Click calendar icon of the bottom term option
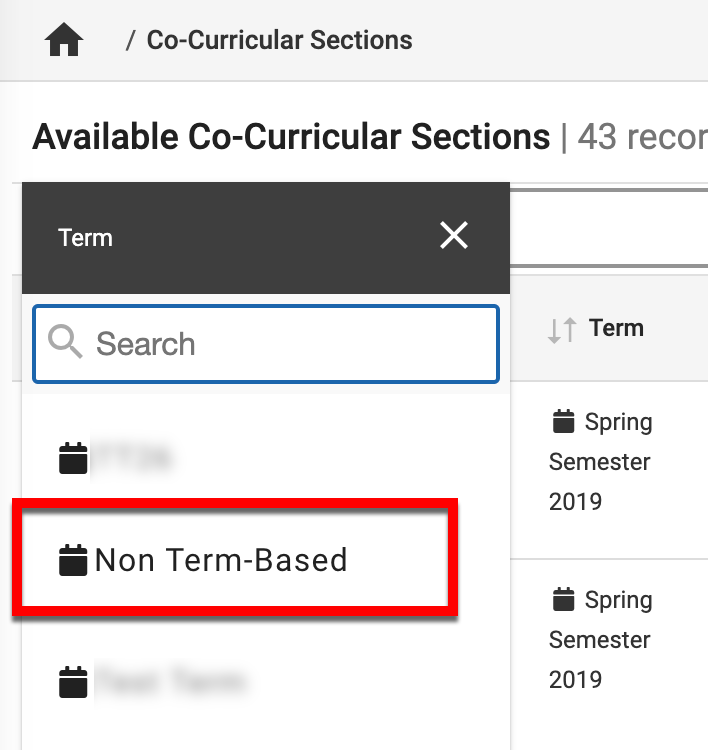This screenshot has height=750, width=718. [x=73, y=683]
